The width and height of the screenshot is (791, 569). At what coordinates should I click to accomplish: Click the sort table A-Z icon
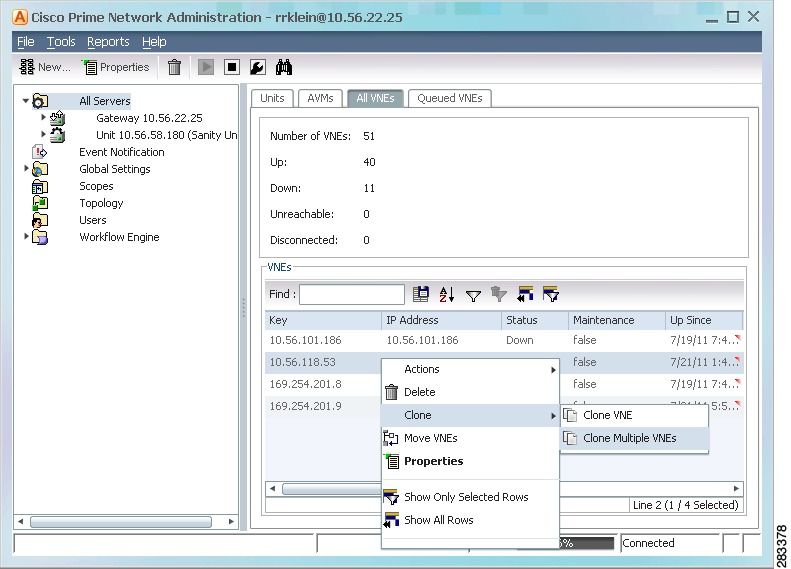point(447,294)
